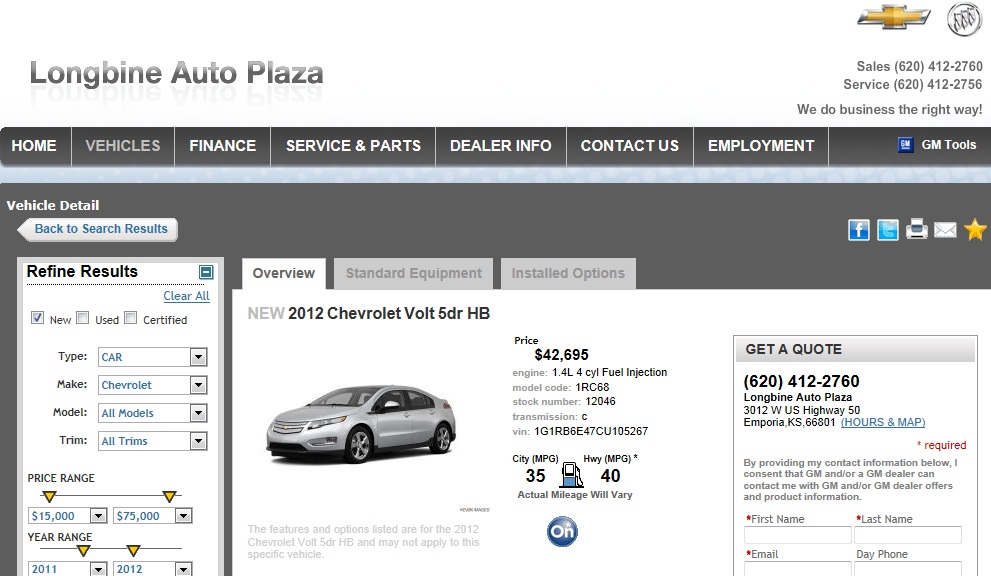
Task: Click the Buick emblem logo
Action: coord(965,18)
